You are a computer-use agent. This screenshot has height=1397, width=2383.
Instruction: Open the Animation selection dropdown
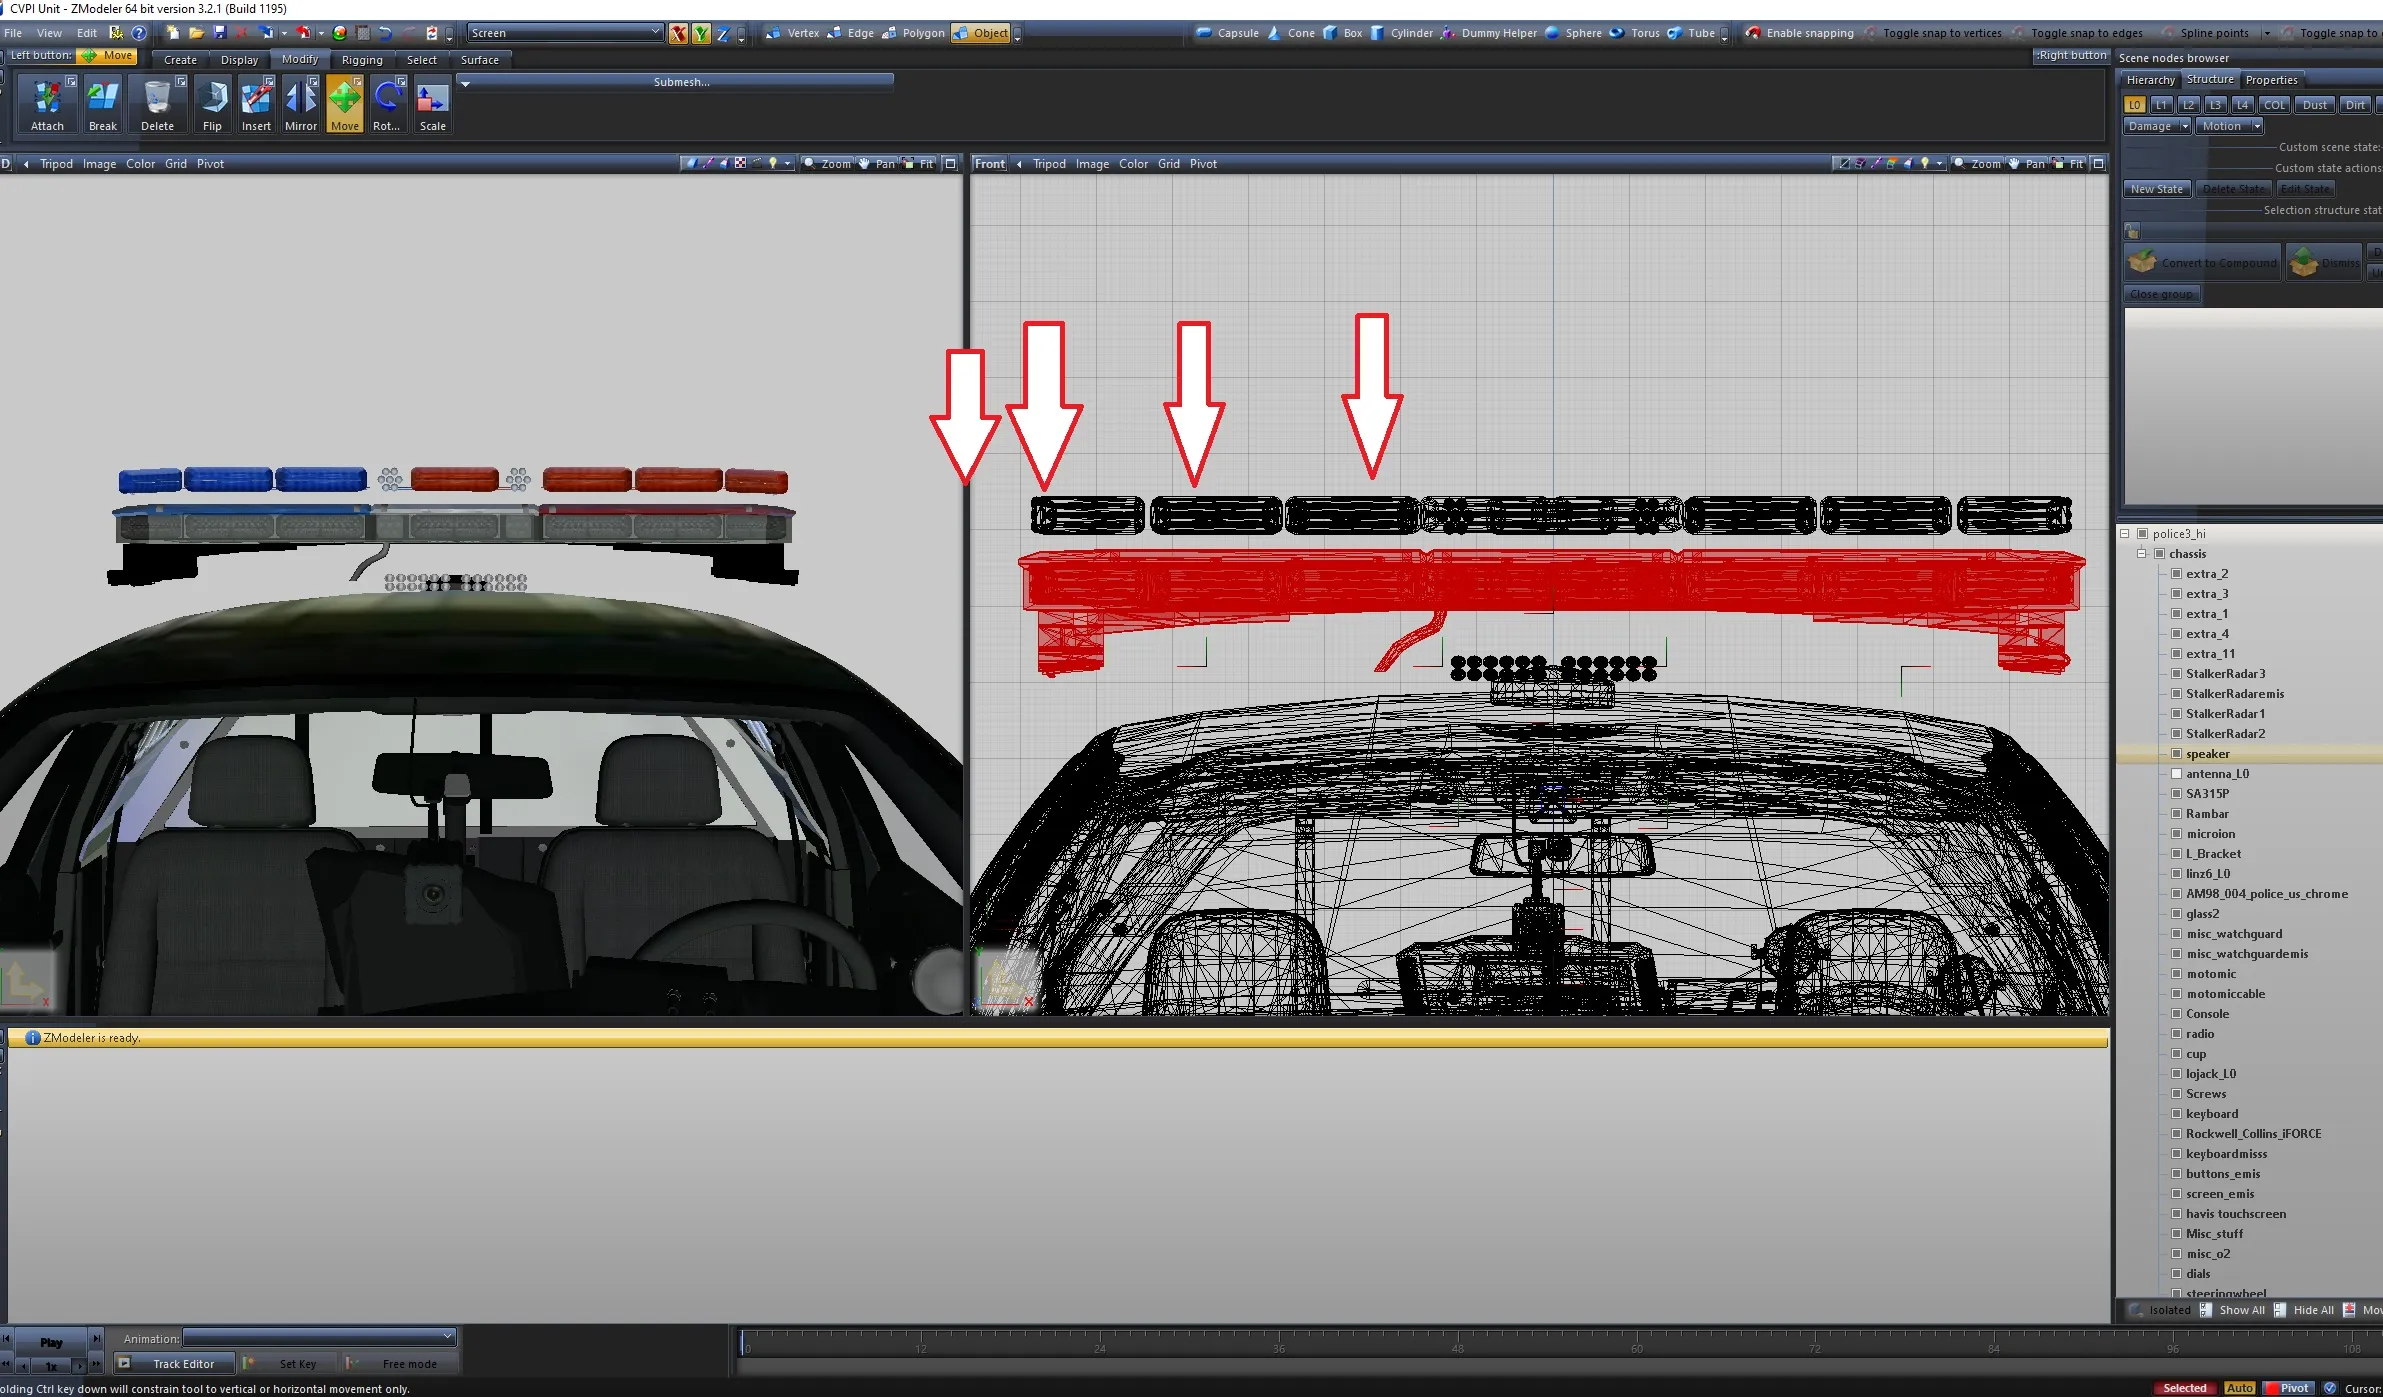coord(320,1338)
